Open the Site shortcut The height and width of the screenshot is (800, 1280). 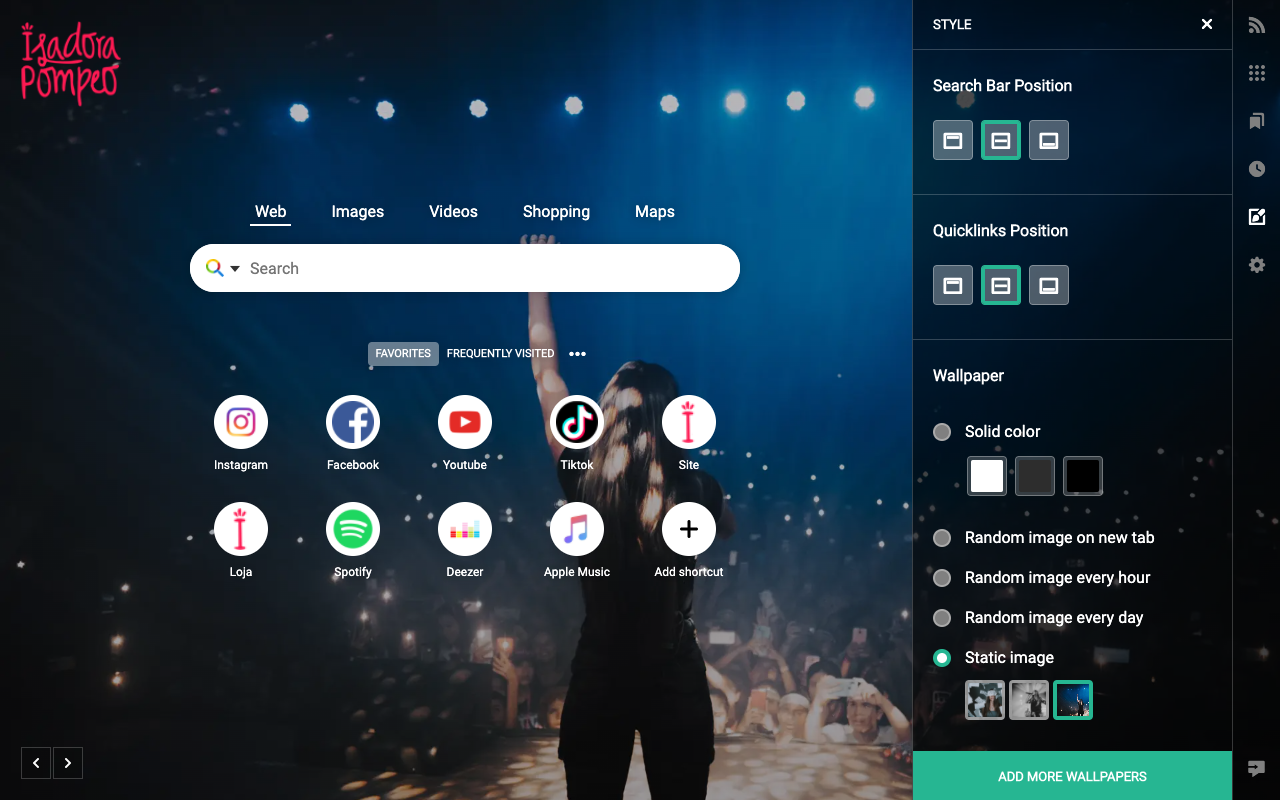(689, 422)
